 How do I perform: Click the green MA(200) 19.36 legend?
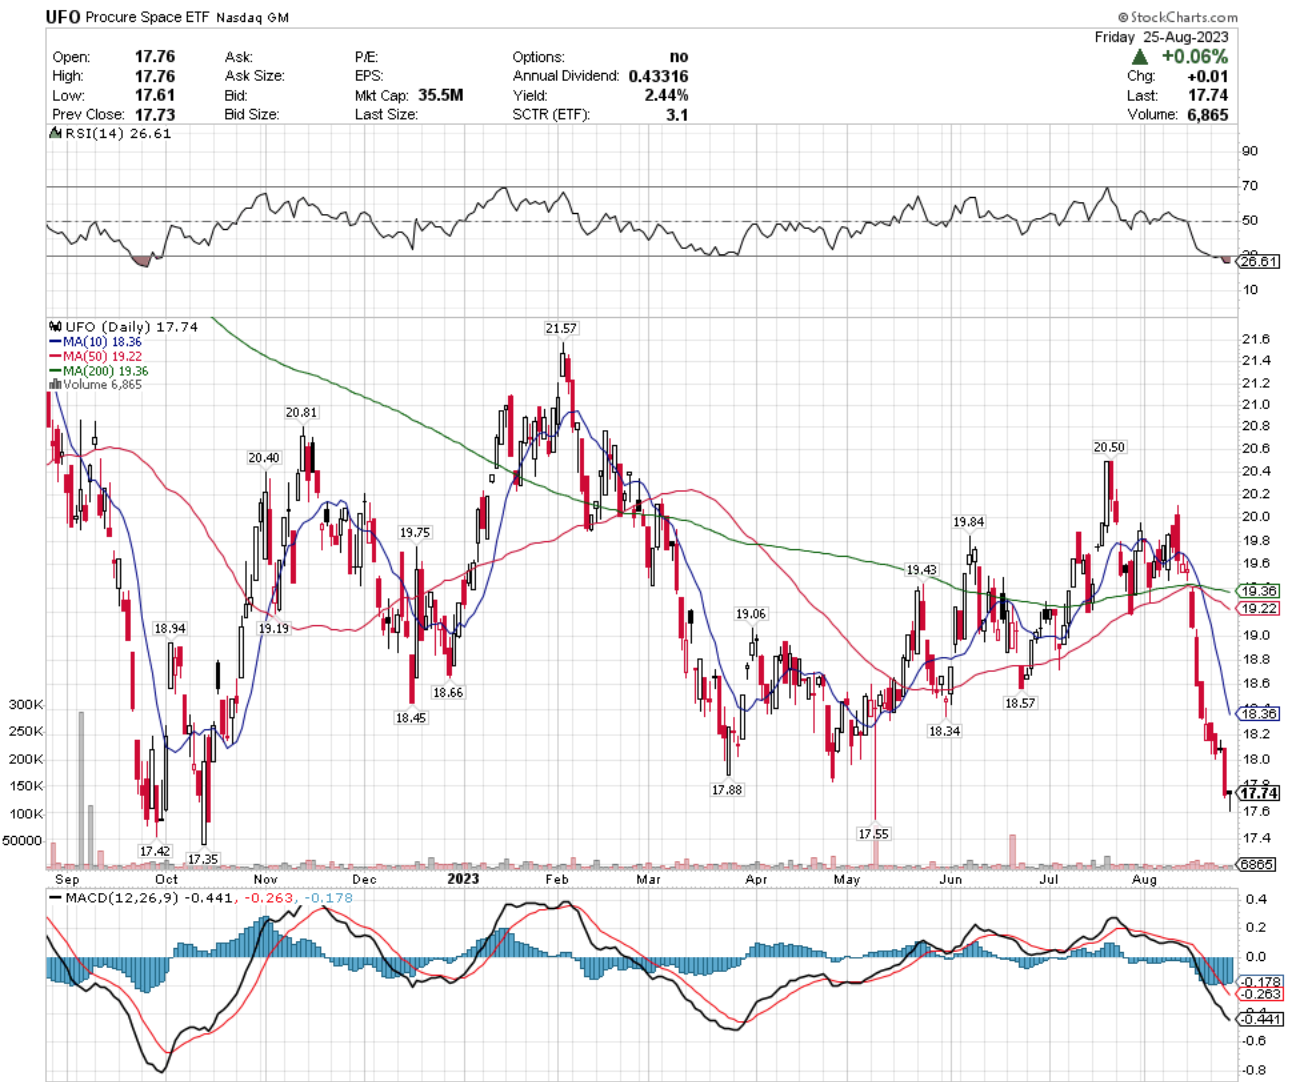tap(99, 370)
